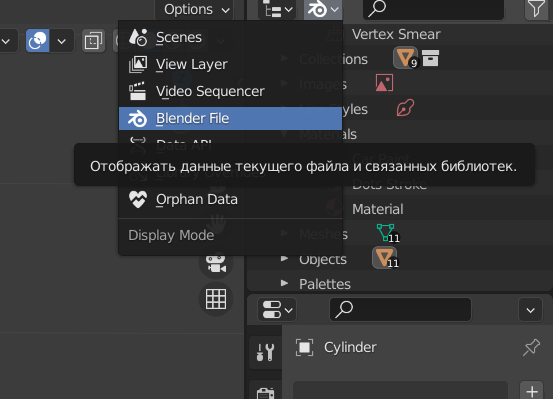Toggle the pin icon next to Cylinder
This screenshot has width=553, height=399.
coord(531,347)
